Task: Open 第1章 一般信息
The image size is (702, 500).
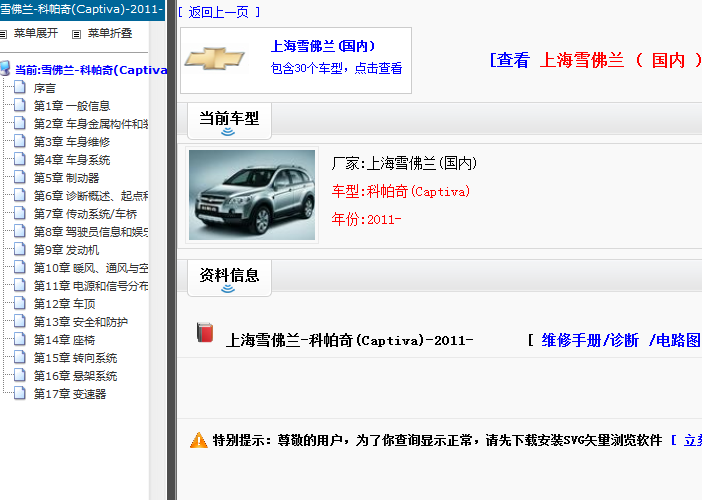Action: [72, 106]
